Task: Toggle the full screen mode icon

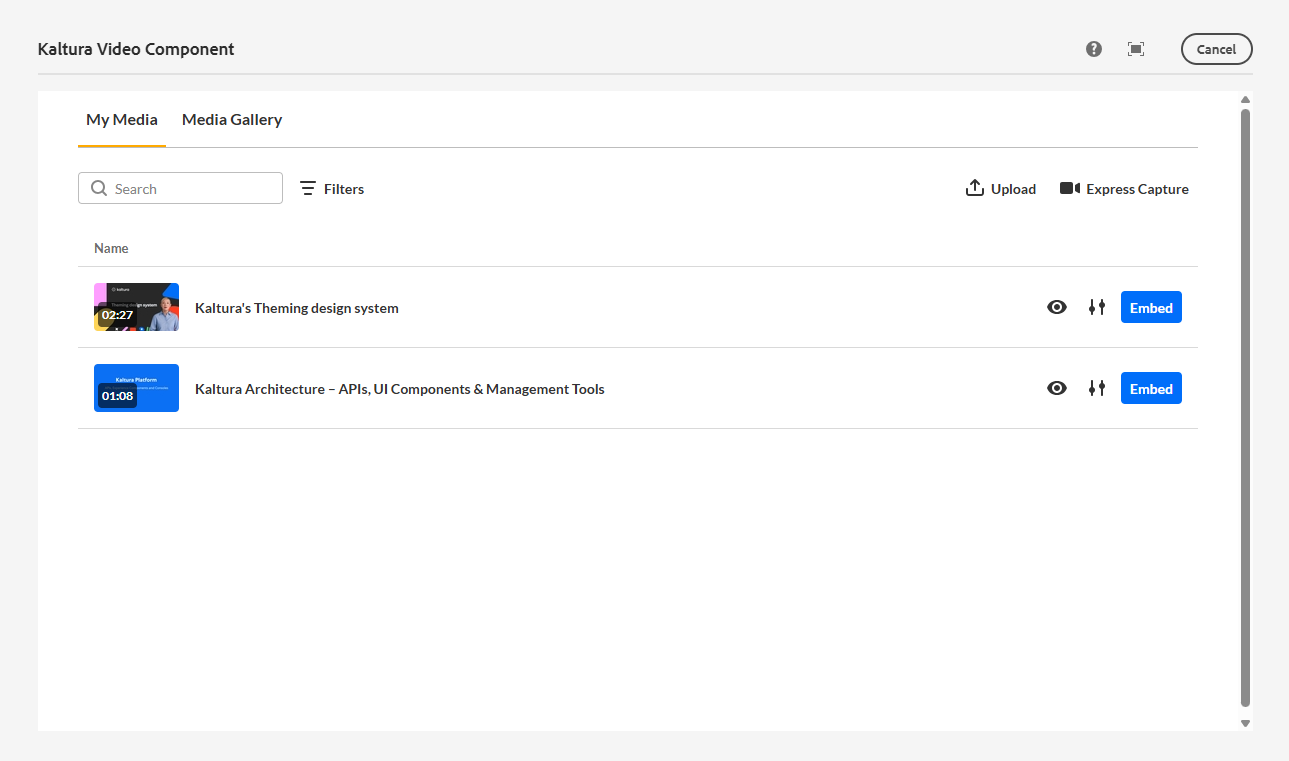Action: tap(1136, 49)
